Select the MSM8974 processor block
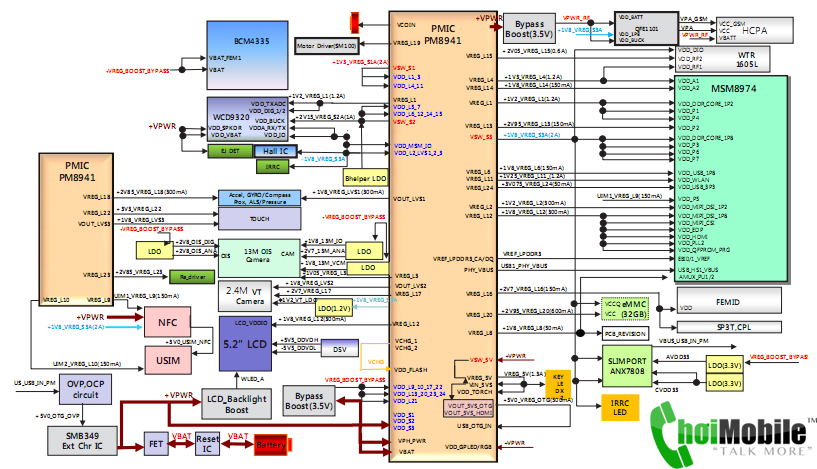The image size is (817, 469). click(731, 179)
